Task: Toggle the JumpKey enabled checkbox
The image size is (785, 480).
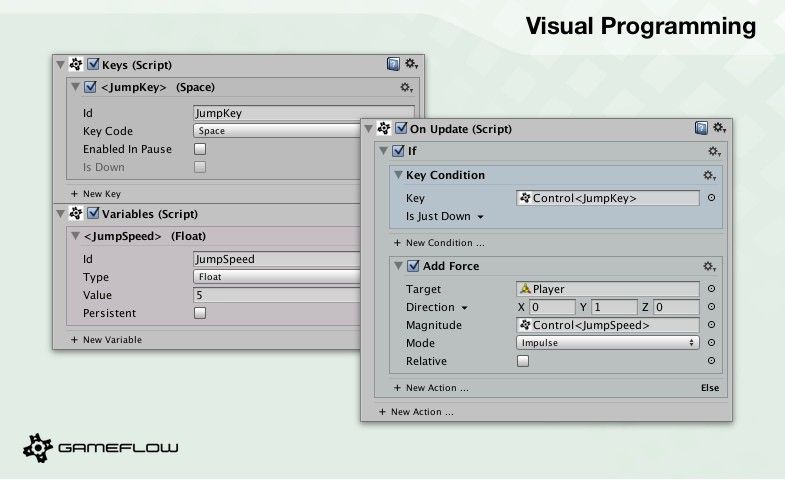Action: pyautogui.click(x=90, y=87)
